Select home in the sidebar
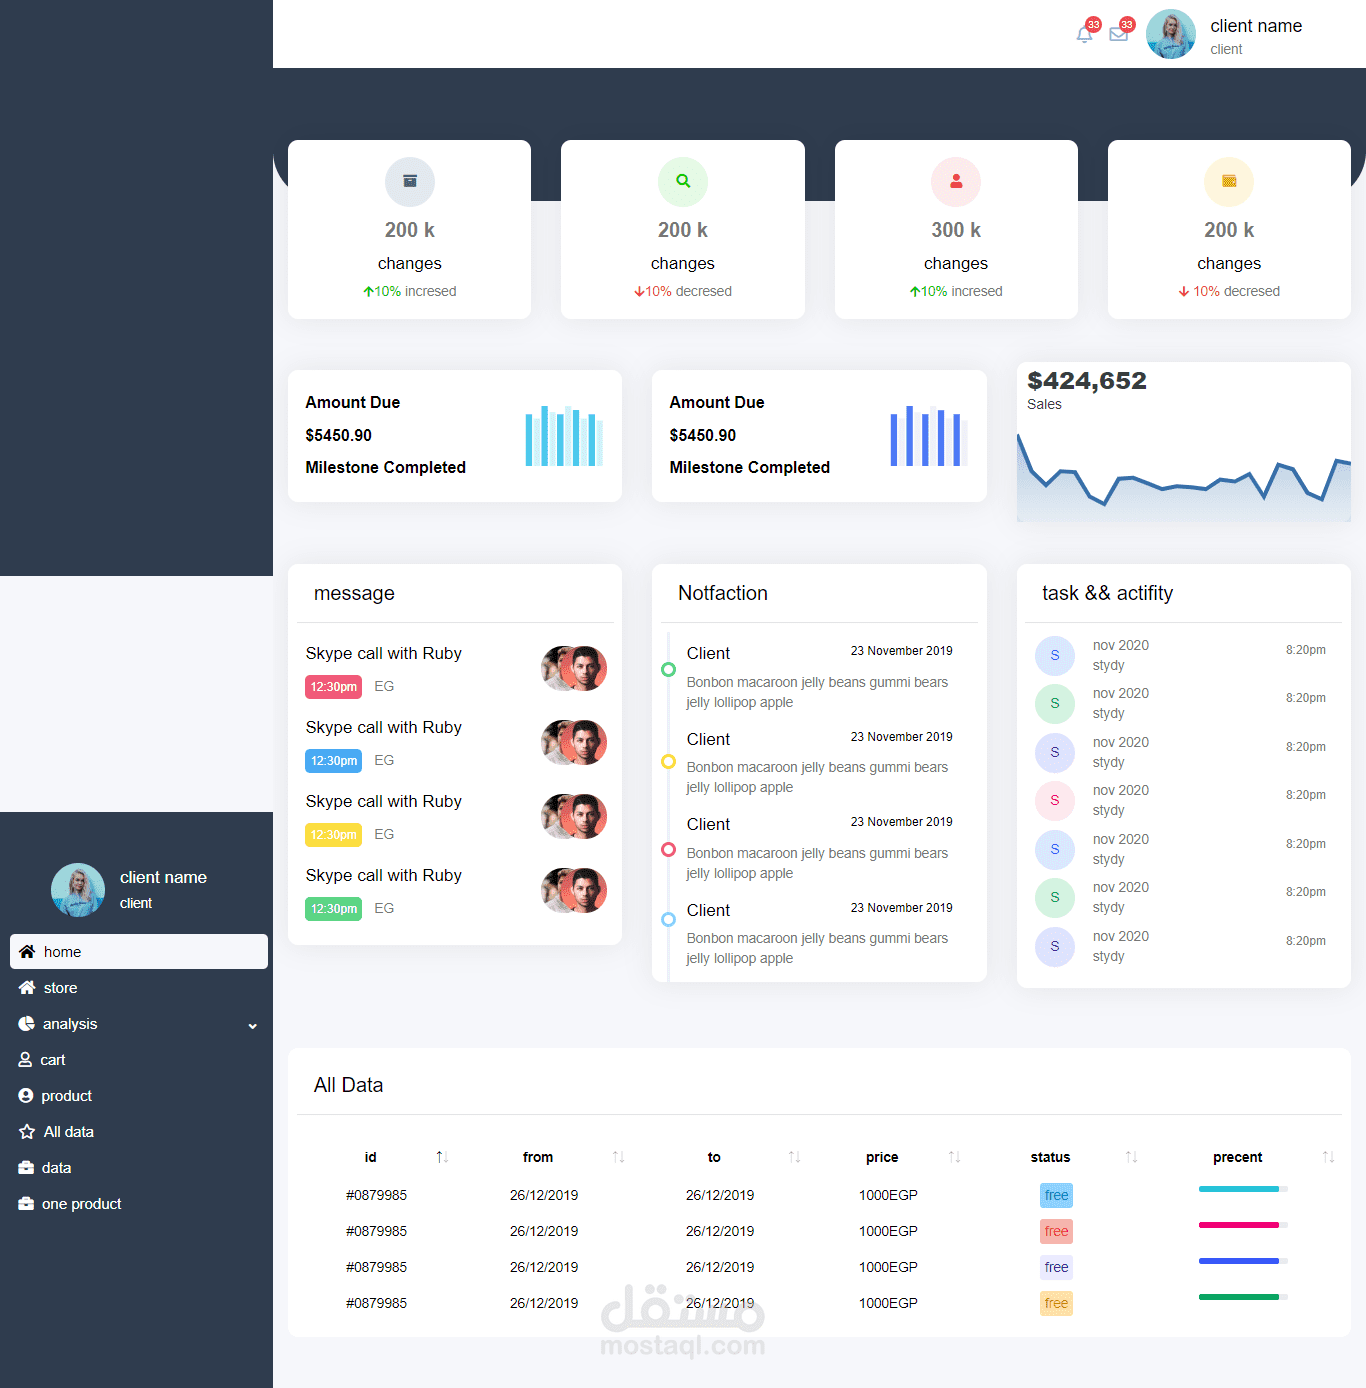 [x=139, y=952]
